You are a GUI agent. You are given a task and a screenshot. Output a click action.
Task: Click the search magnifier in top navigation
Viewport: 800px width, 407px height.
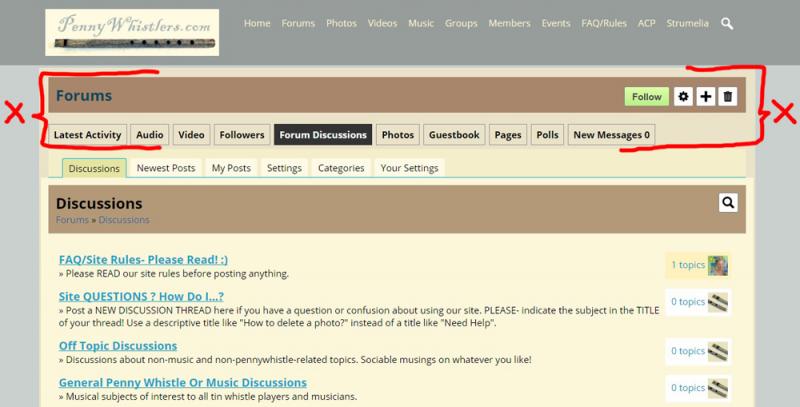[x=727, y=23]
